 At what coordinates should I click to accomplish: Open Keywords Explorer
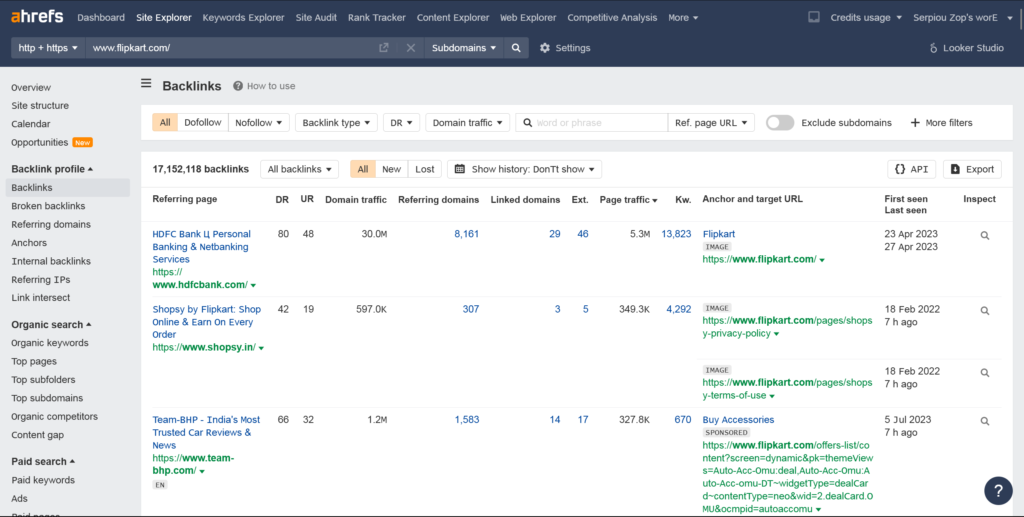tap(244, 18)
